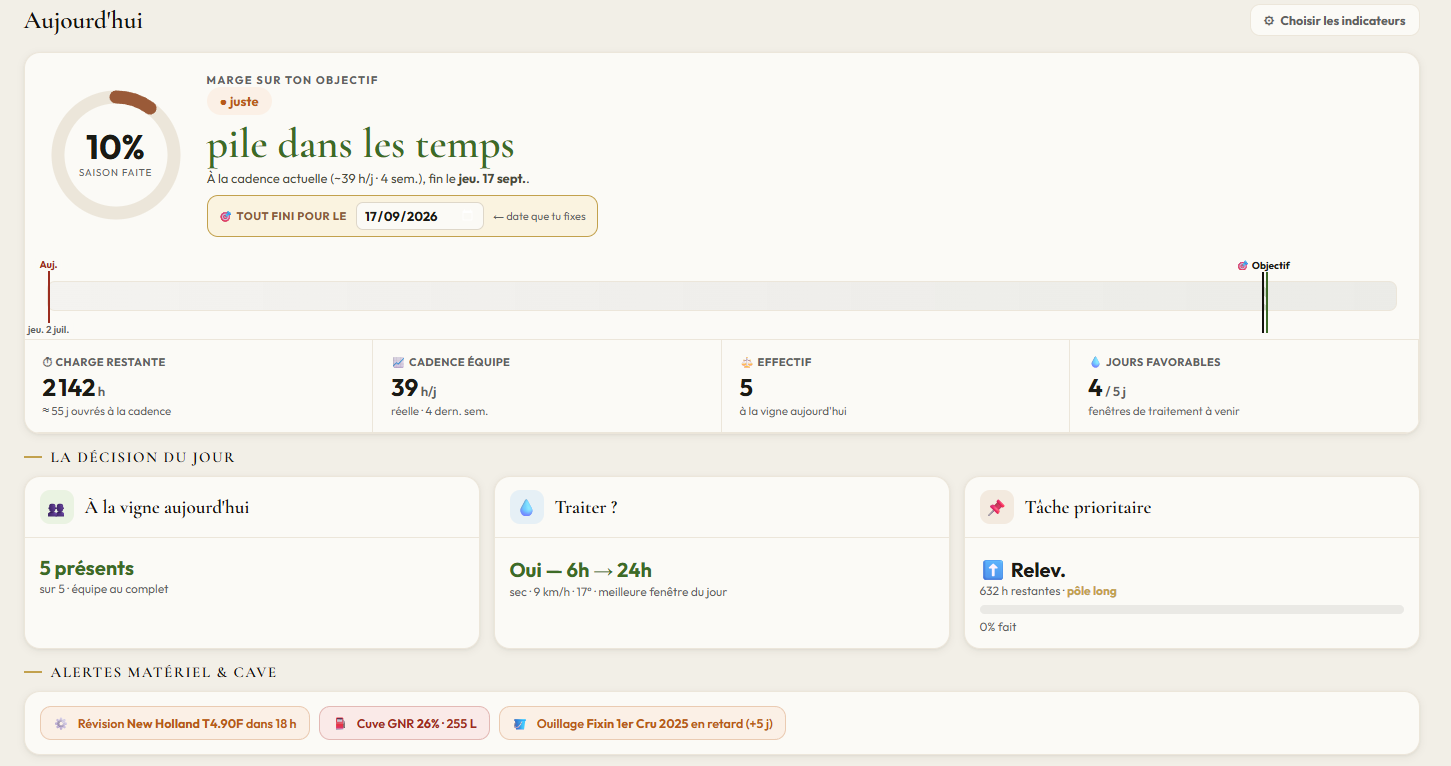Click the droplet icon by JOURS FAVORABLES
The height and width of the screenshot is (766, 1451).
coord(1095,362)
